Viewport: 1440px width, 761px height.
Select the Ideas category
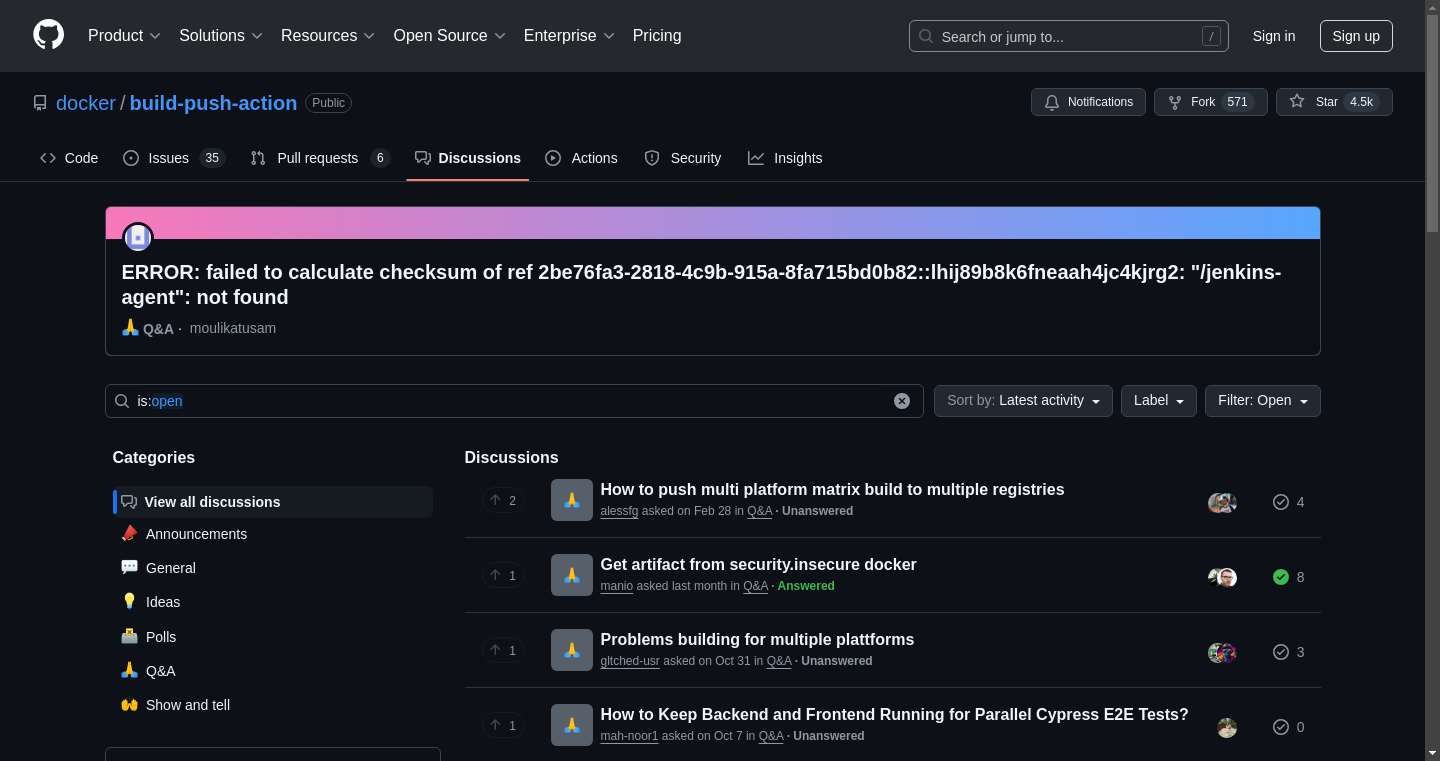pos(273,602)
